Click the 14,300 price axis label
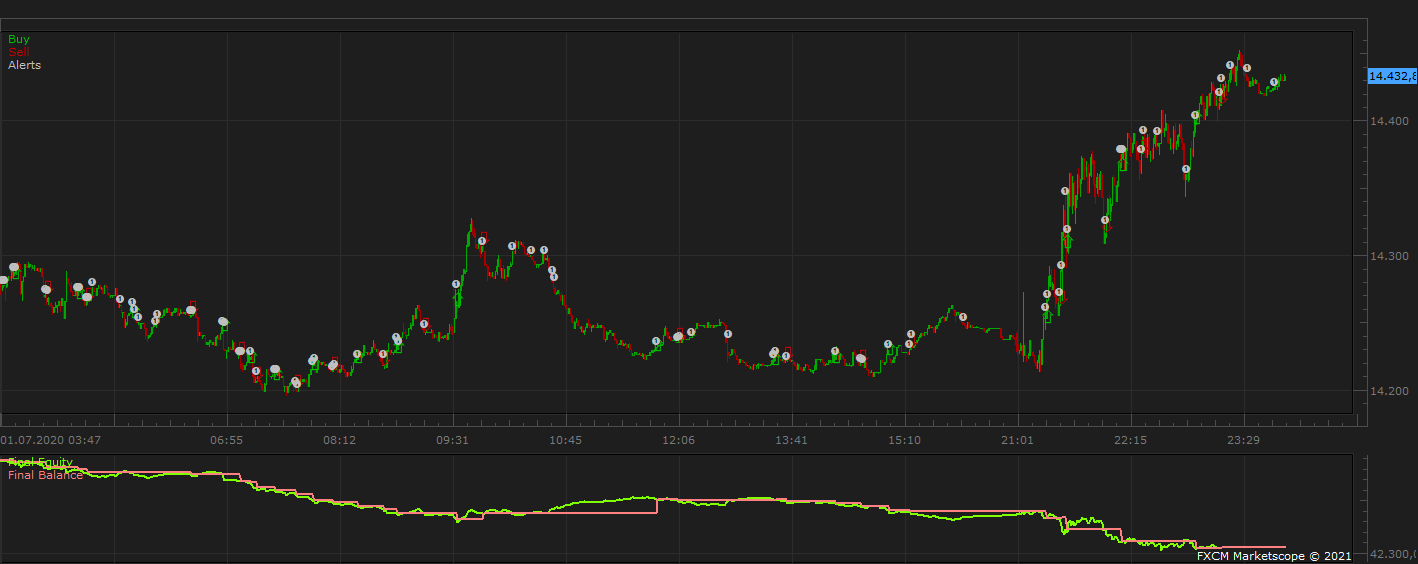 [x=1387, y=256]
